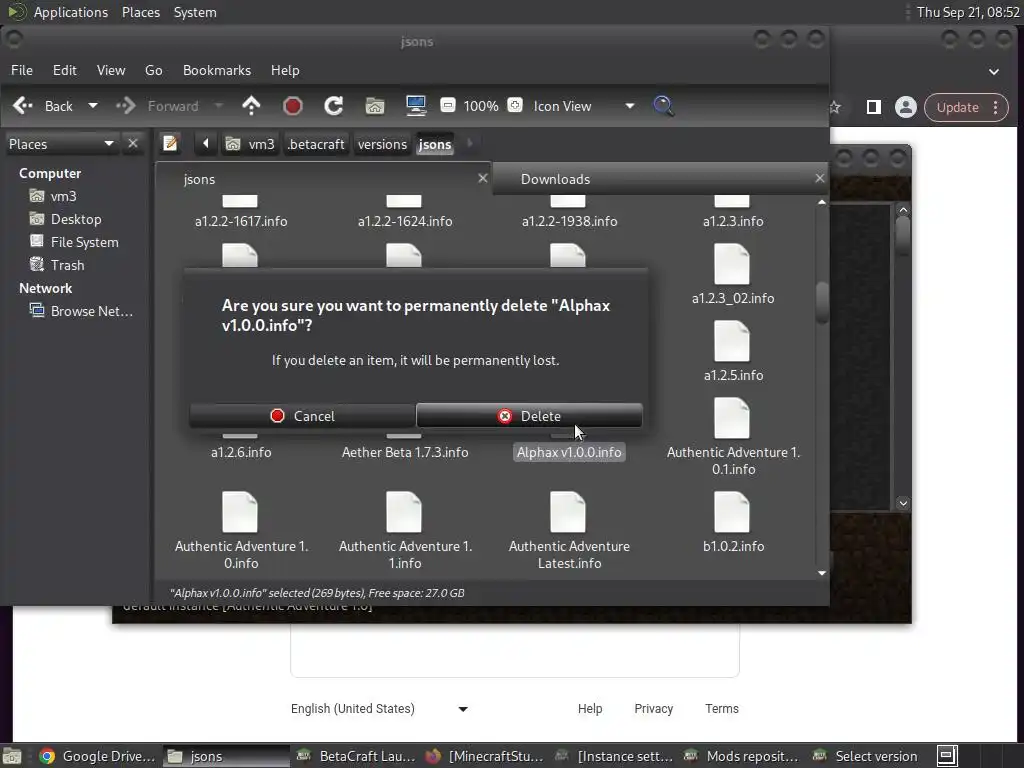The image size is (1024, 768).
Task: Open the English (United States) language dropdown
Action: point(379,709)
